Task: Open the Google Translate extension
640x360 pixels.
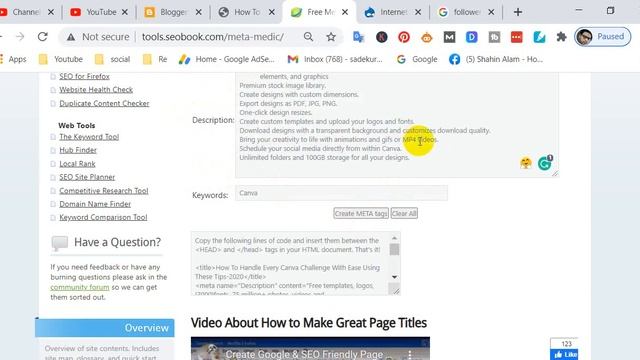Action: 358,37
